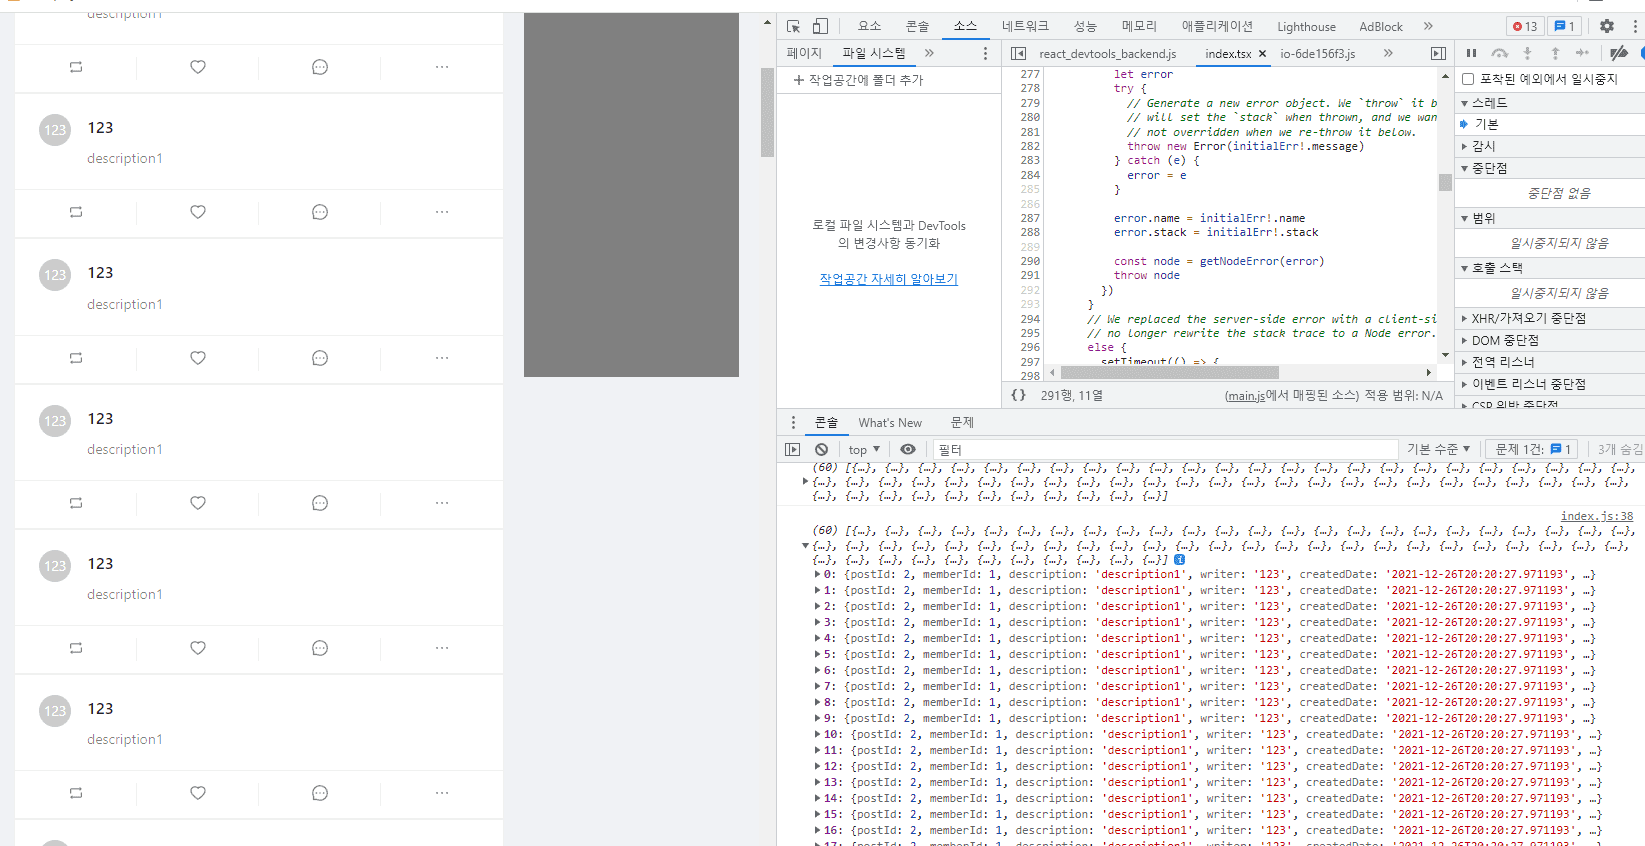This screenshot has width=1645, height=846.
Task: Hide the file navigator pane toggle
Action: click(1018, 54)
